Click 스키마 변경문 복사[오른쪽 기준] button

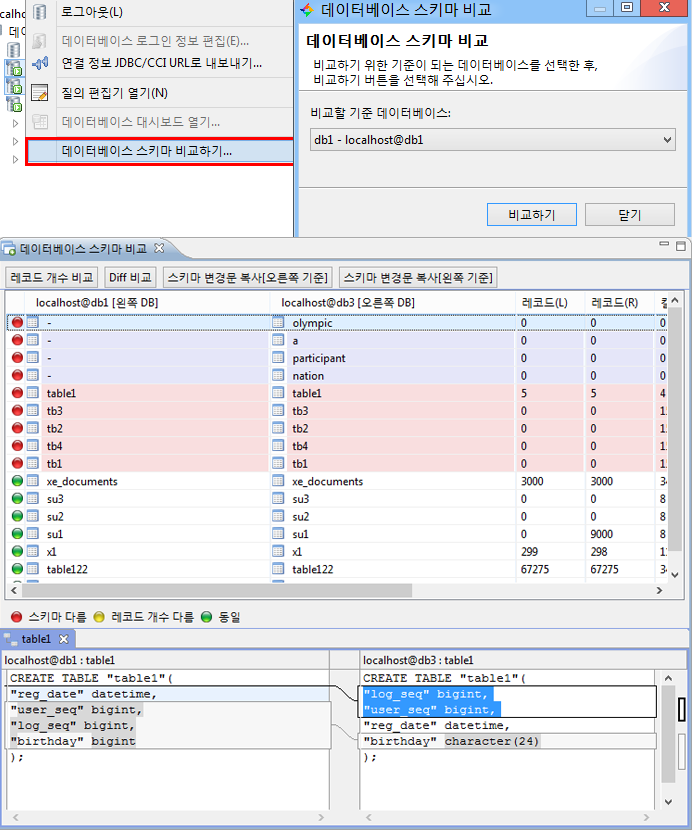tap(247, 277)
